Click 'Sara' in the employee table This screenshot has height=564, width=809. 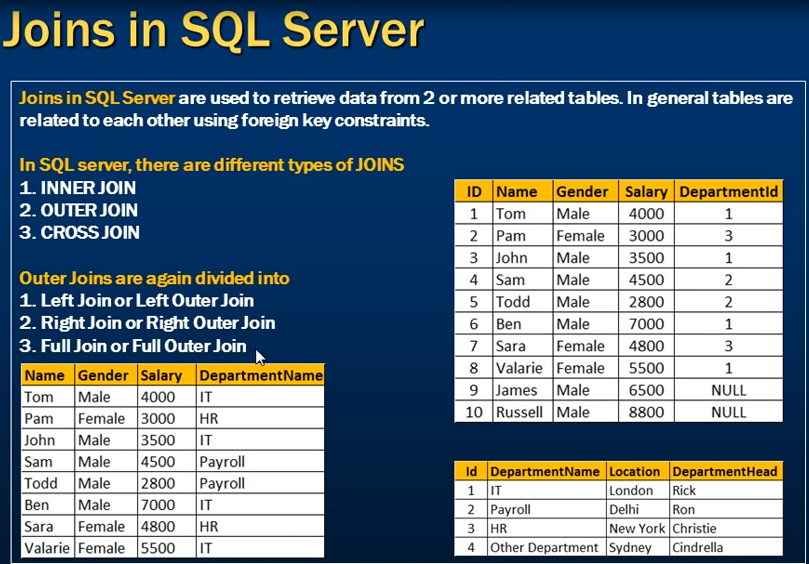pos(523,346)
